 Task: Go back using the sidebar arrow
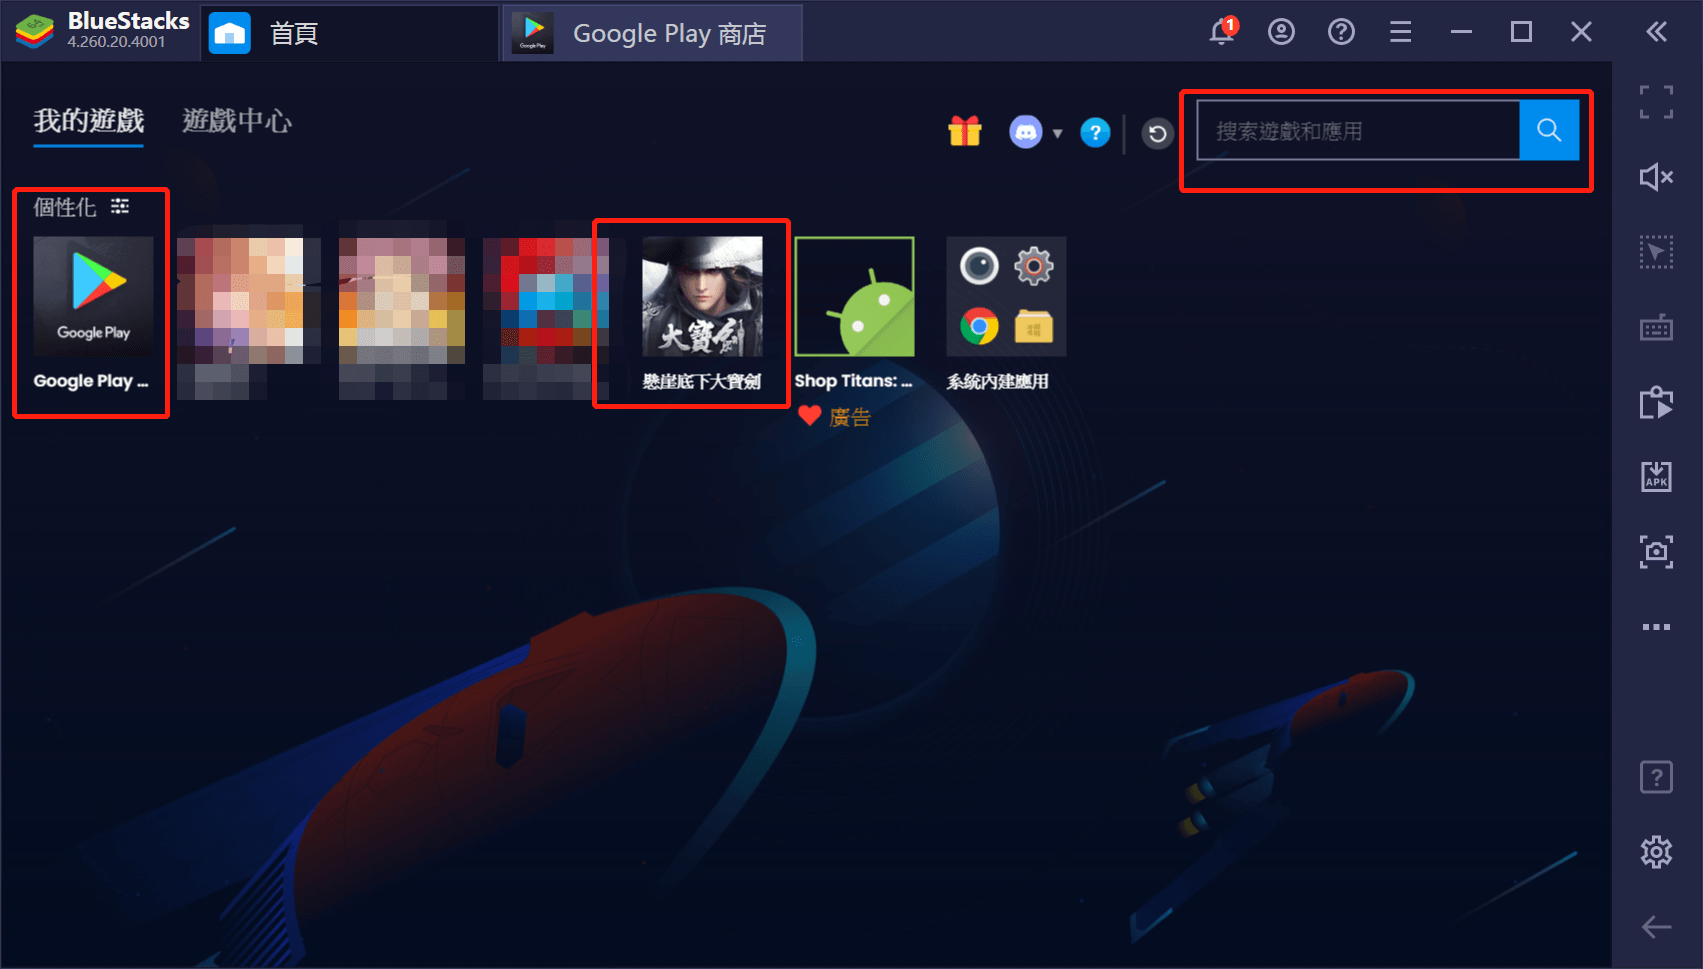click(1656, 927)
